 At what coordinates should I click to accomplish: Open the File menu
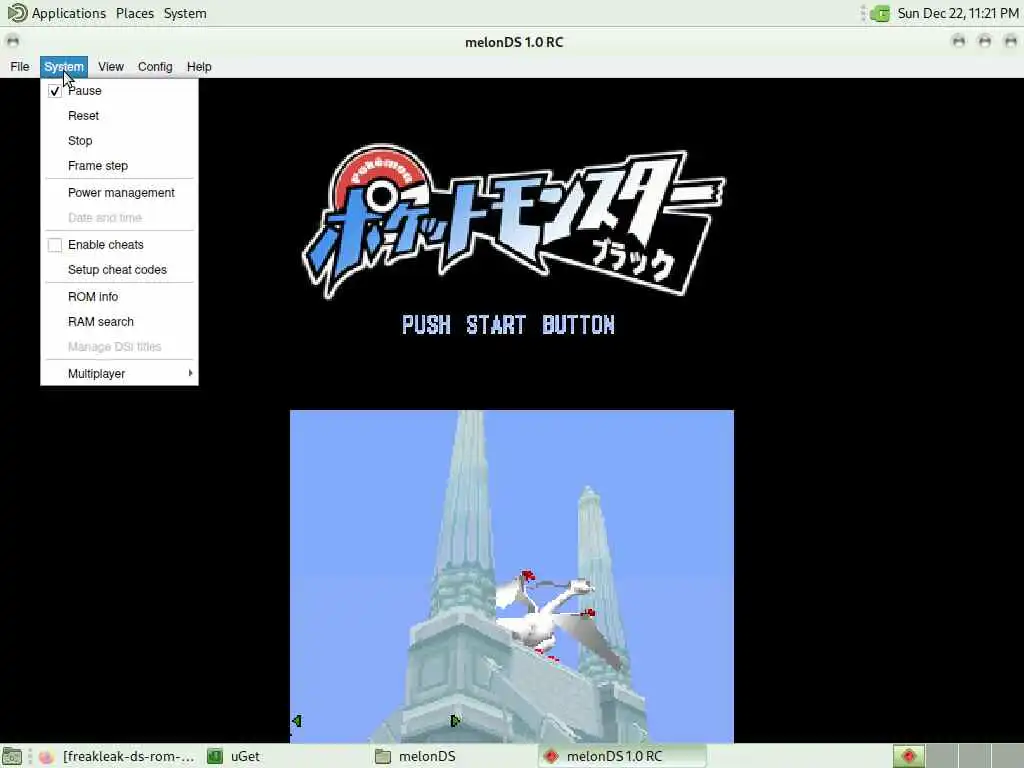click(20, 67)
